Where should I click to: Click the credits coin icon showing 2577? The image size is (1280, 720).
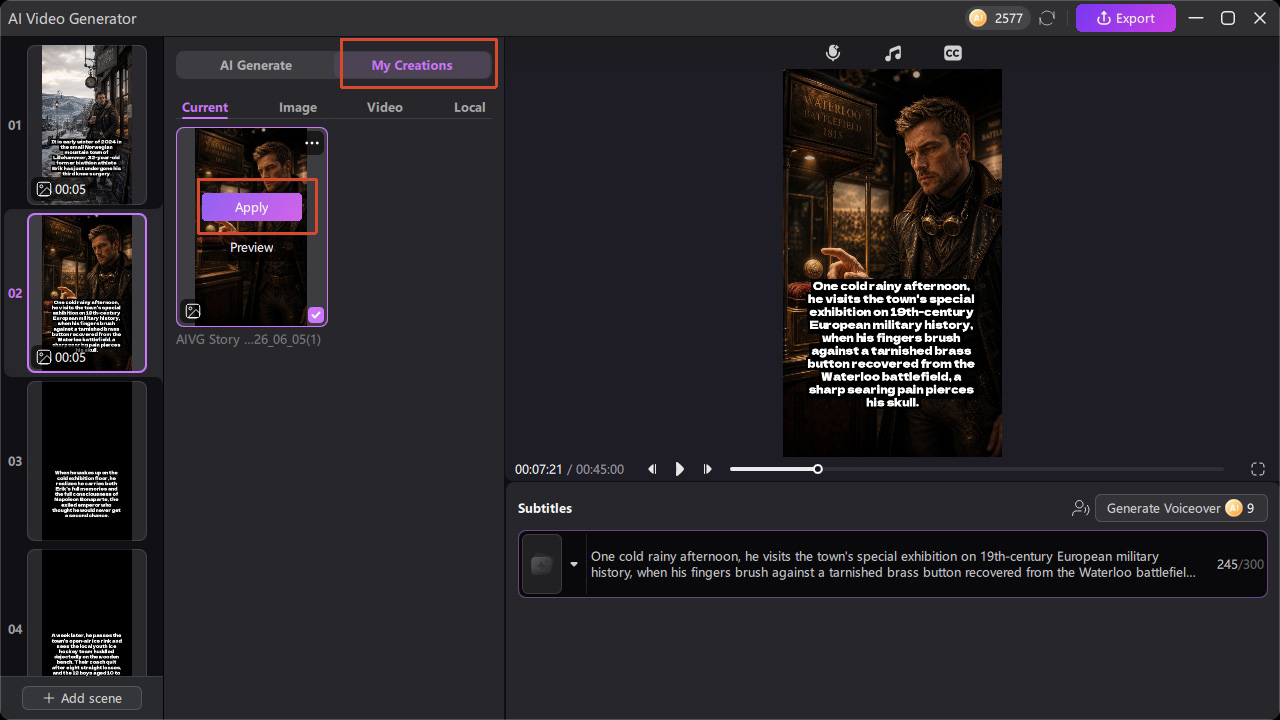(978, 18)
